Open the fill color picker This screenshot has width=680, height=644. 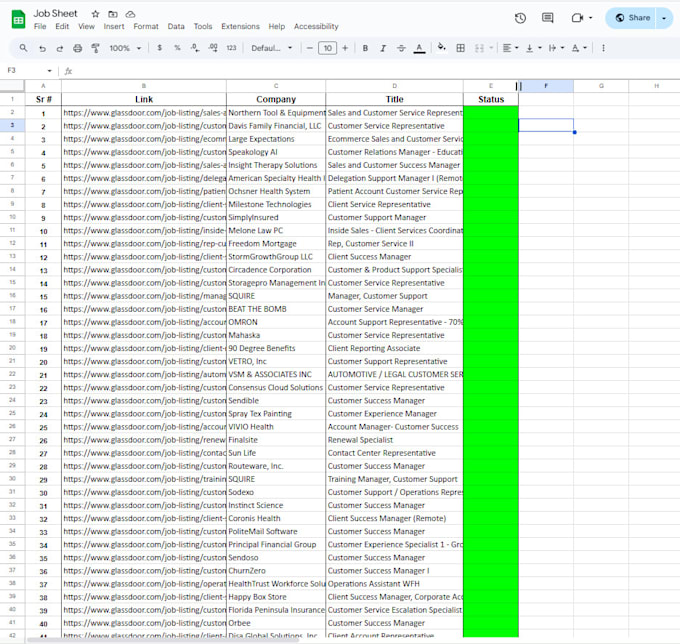coord(441,47)
